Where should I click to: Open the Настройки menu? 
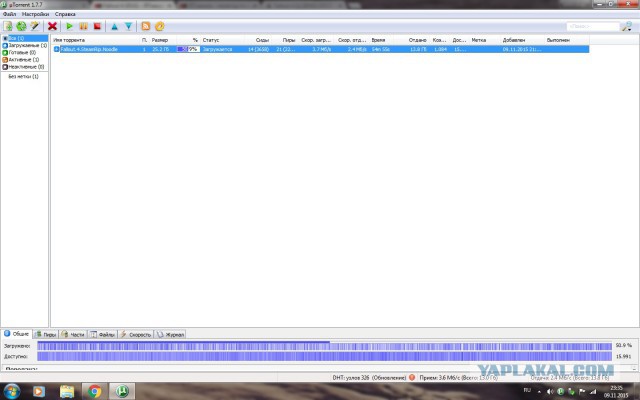pyautogui.click(x=35, y=14)
